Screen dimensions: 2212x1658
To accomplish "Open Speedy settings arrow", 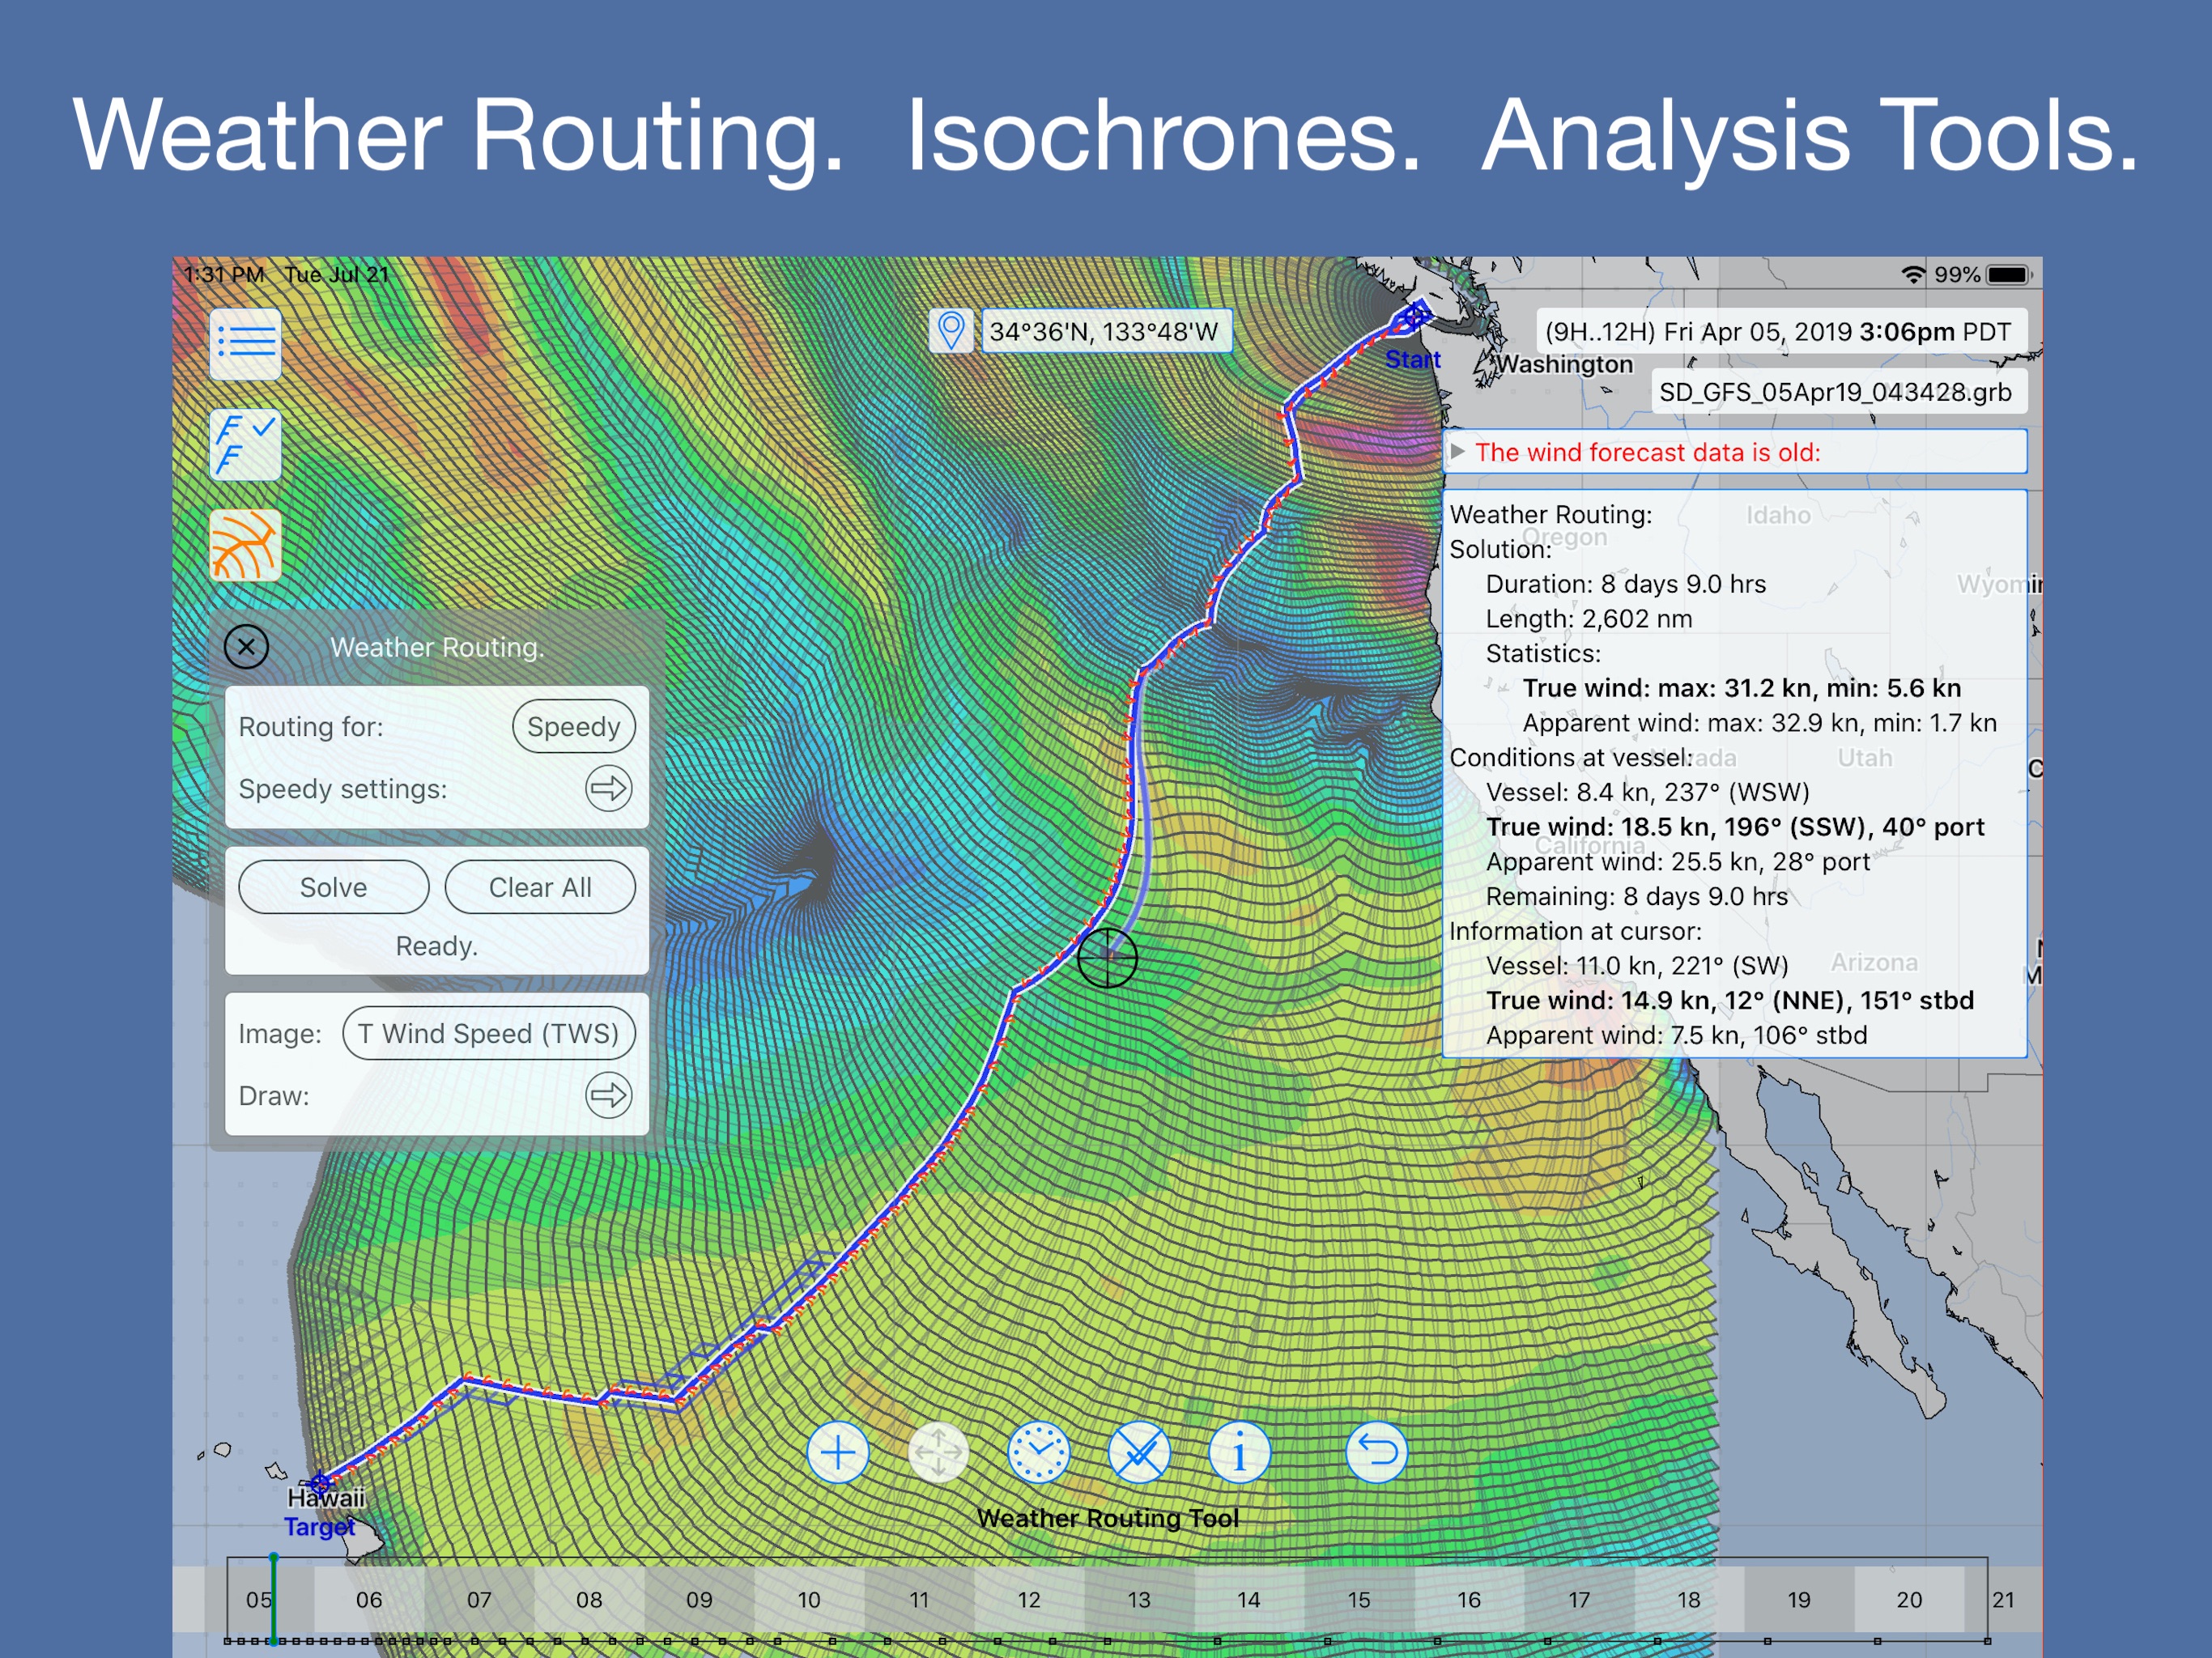I will [608, 789].
